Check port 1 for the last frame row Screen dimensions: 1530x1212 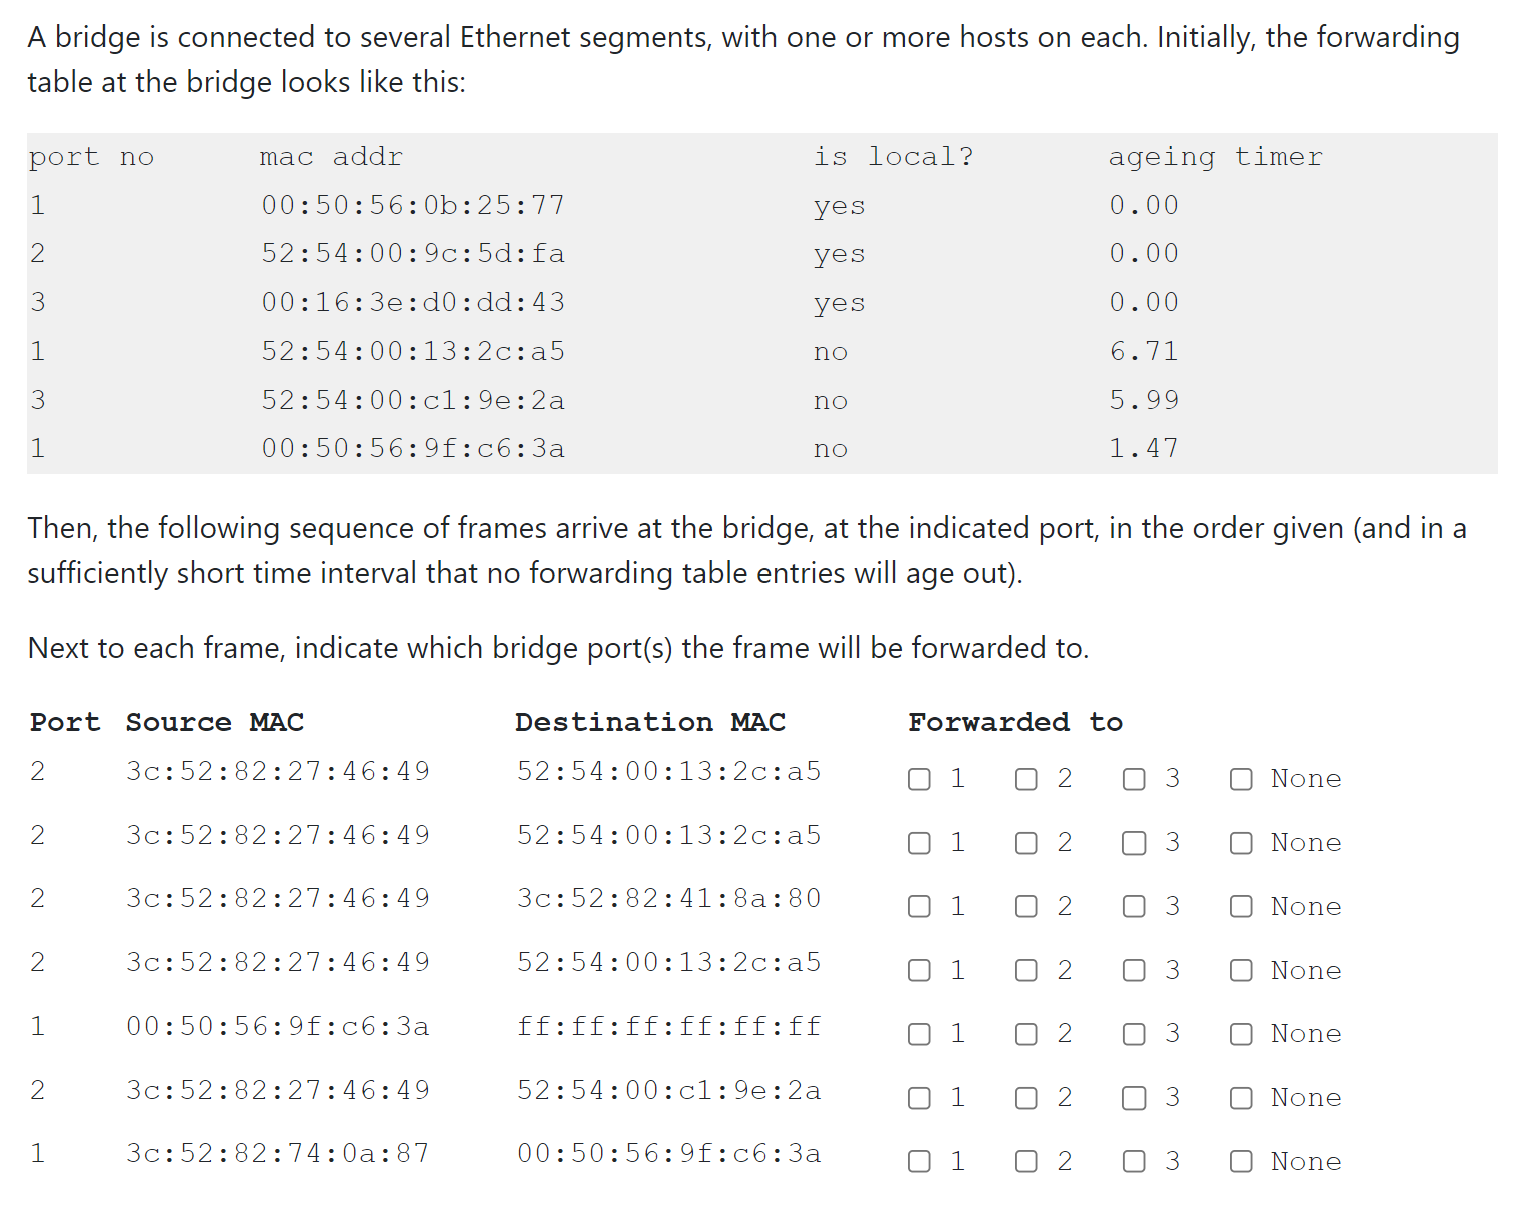[x=919, y=1161]
